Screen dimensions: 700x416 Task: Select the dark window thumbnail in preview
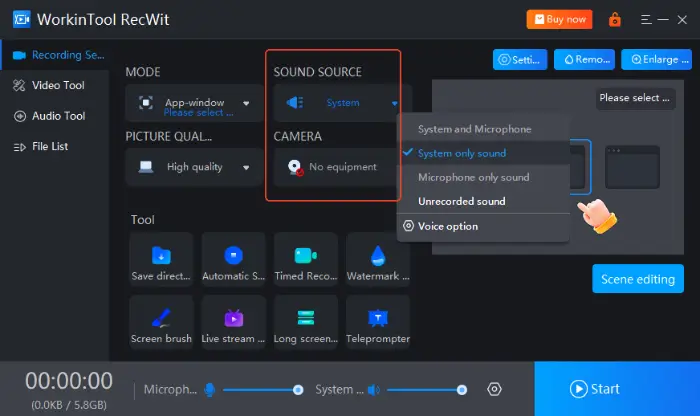(x=632, y=167)
